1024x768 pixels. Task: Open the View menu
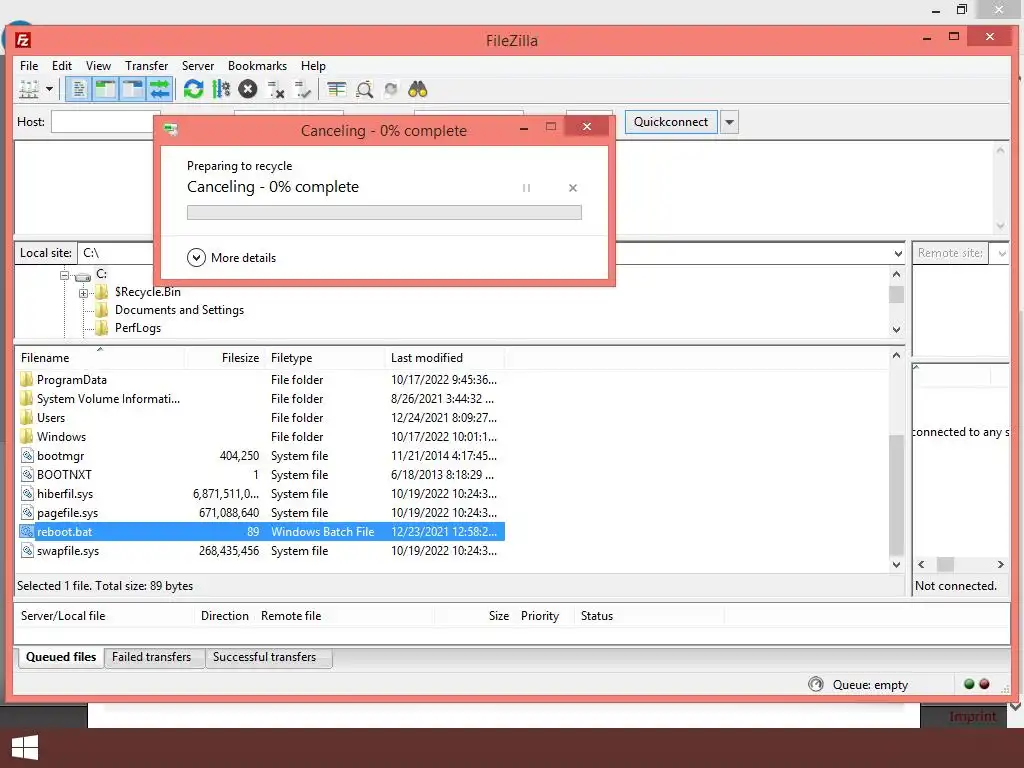(99, 66)
